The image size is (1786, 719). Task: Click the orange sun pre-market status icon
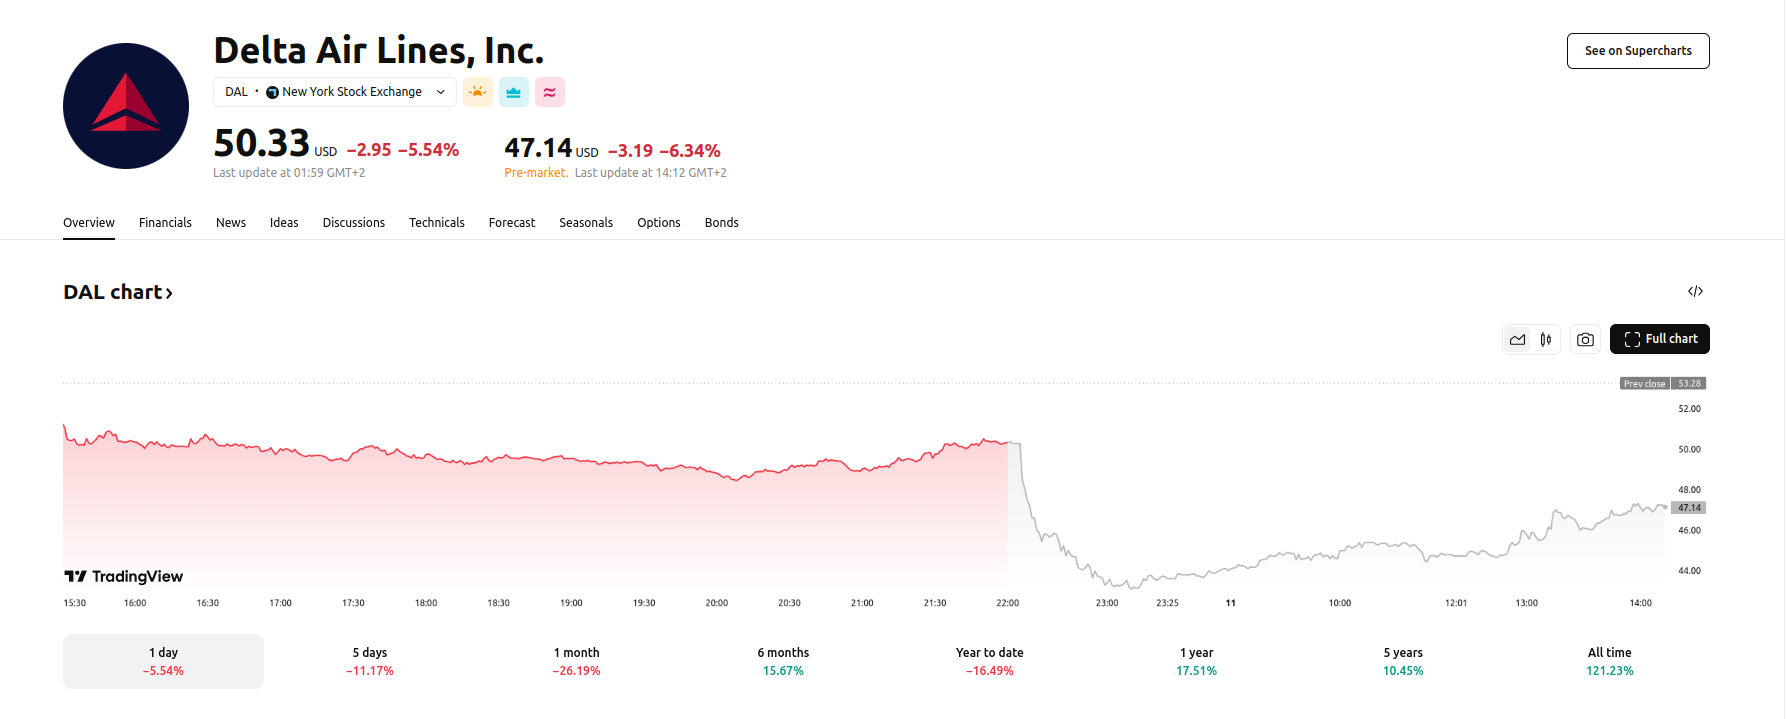click(x=478, y=91)
